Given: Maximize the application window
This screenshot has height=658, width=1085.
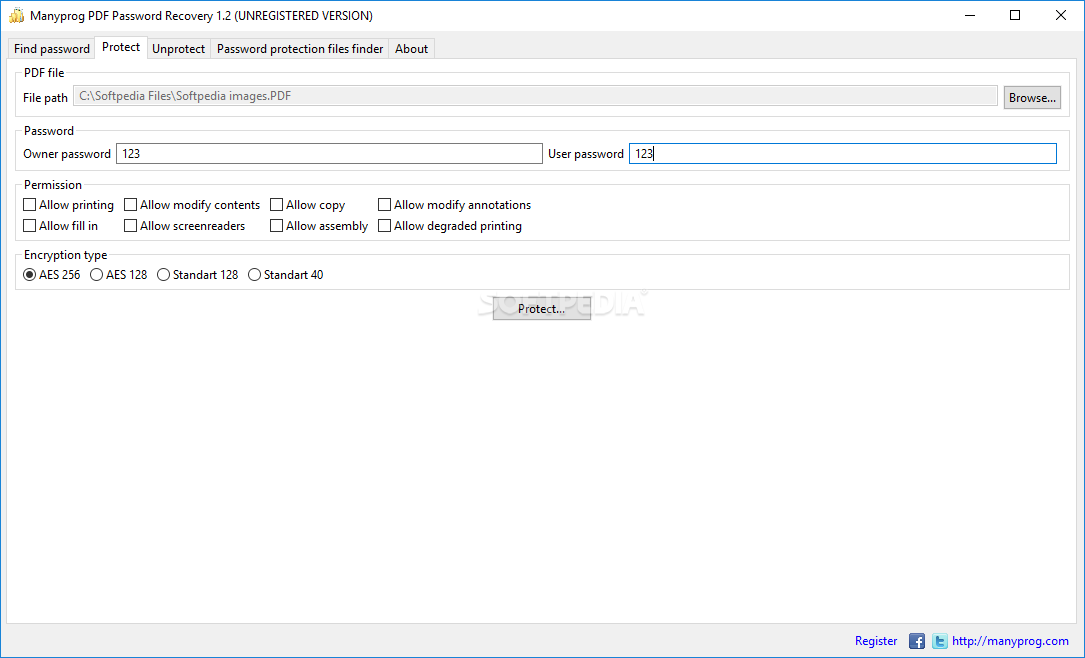Looking at the screenshot, I should click(x=1015, y=15).
